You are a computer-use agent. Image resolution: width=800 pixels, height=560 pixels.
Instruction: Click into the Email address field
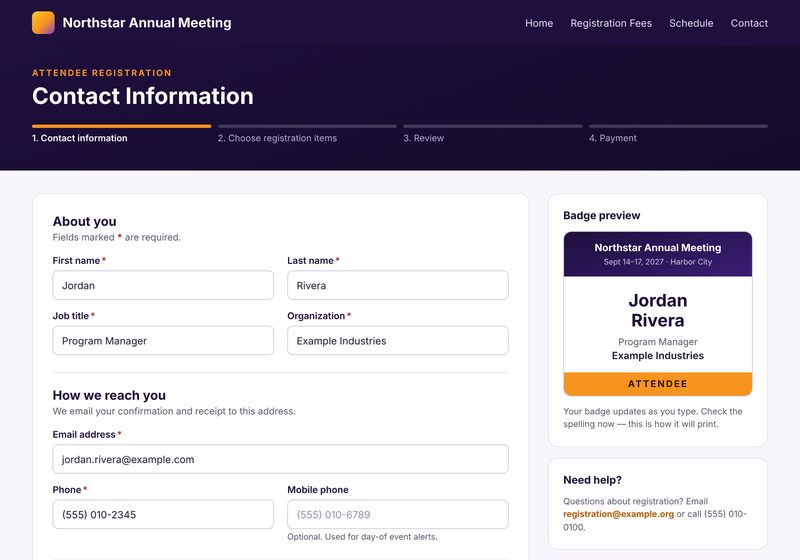pos(281,459)
